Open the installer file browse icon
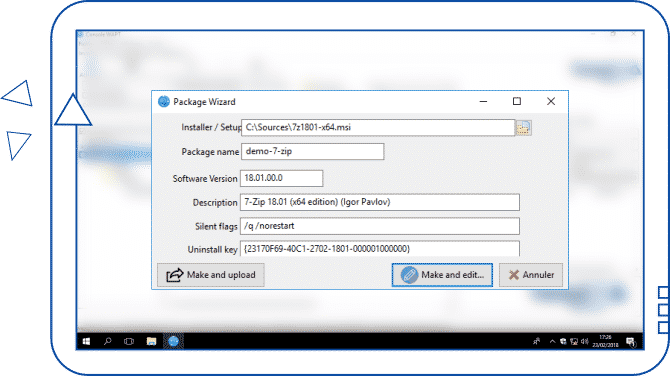Image resolution: width=670 pixels, height=376 pixels. tap(523, 128)
